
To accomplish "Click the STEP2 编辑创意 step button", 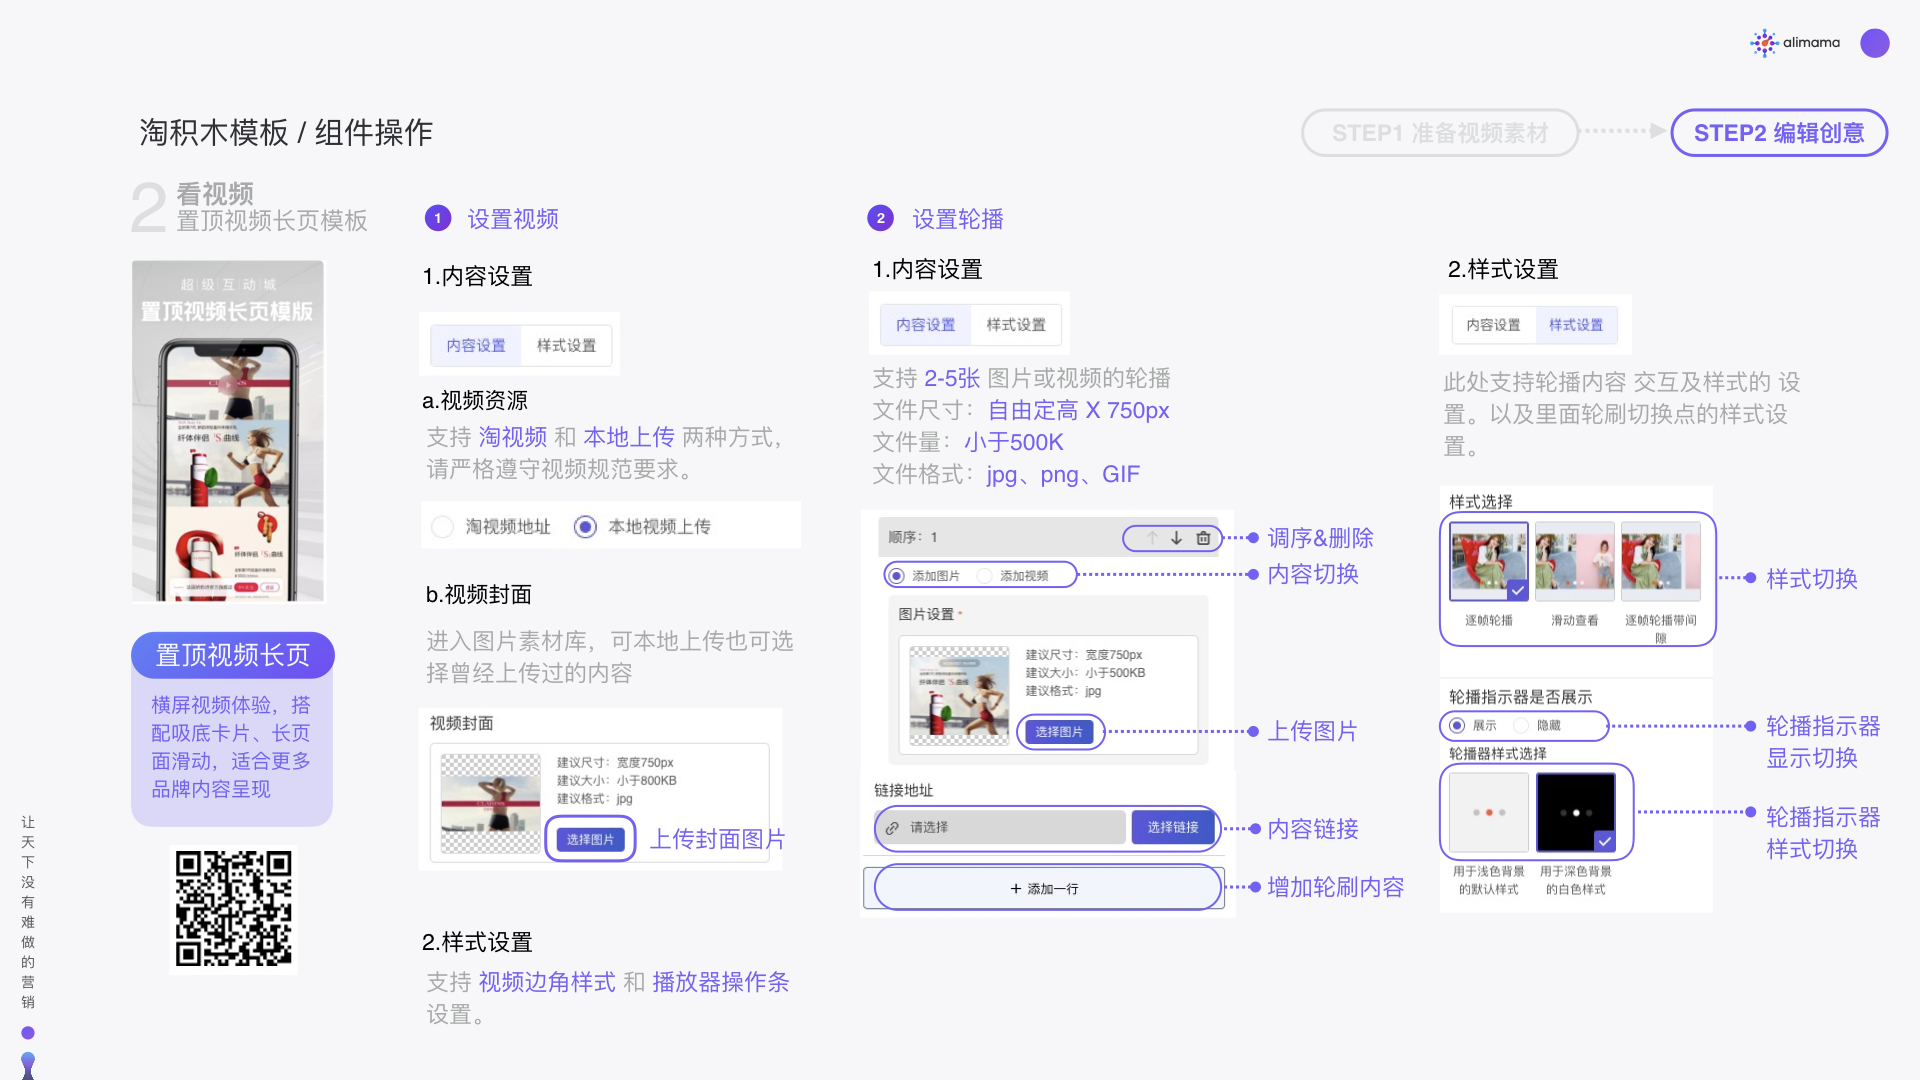I will tap(1779, 133).
